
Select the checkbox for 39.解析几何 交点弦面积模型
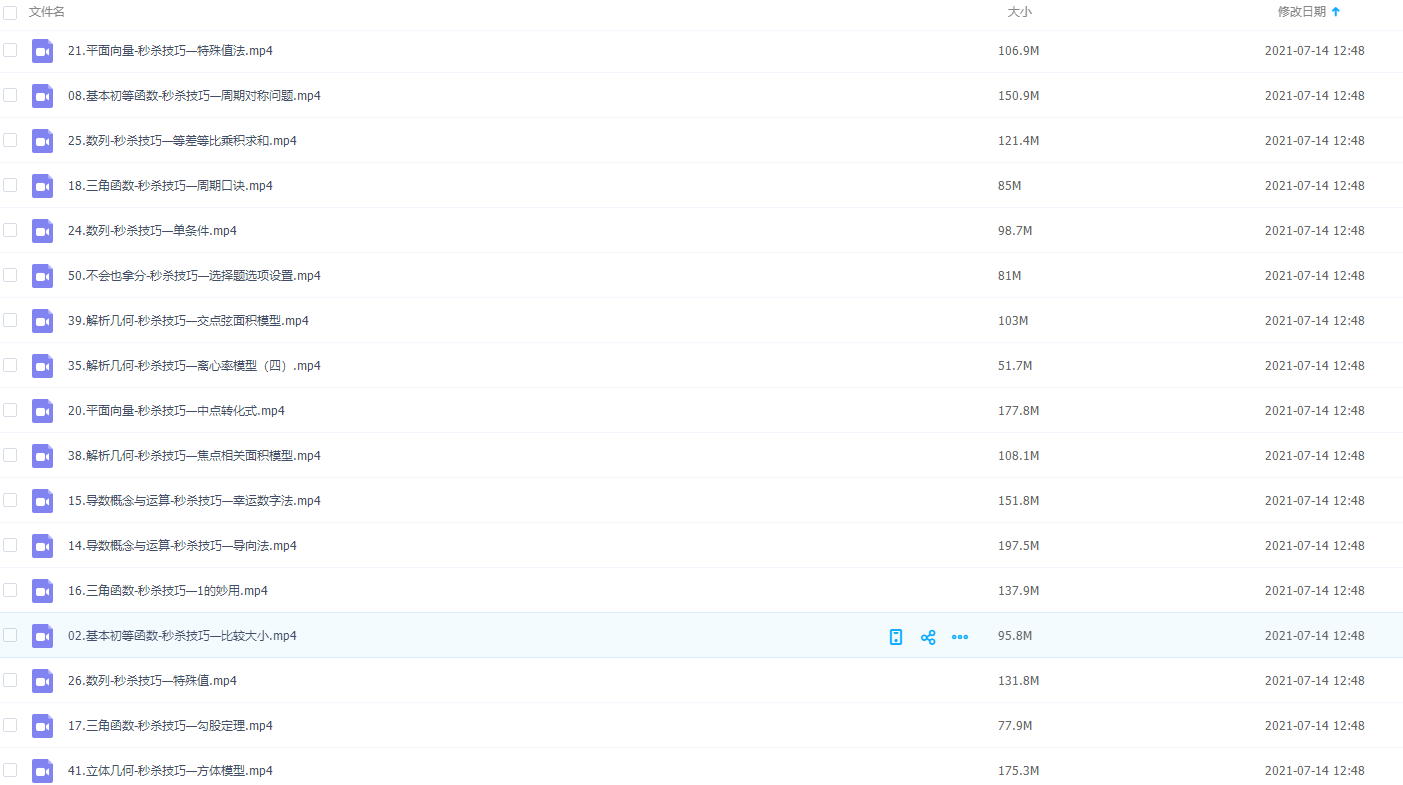point(10,320)
